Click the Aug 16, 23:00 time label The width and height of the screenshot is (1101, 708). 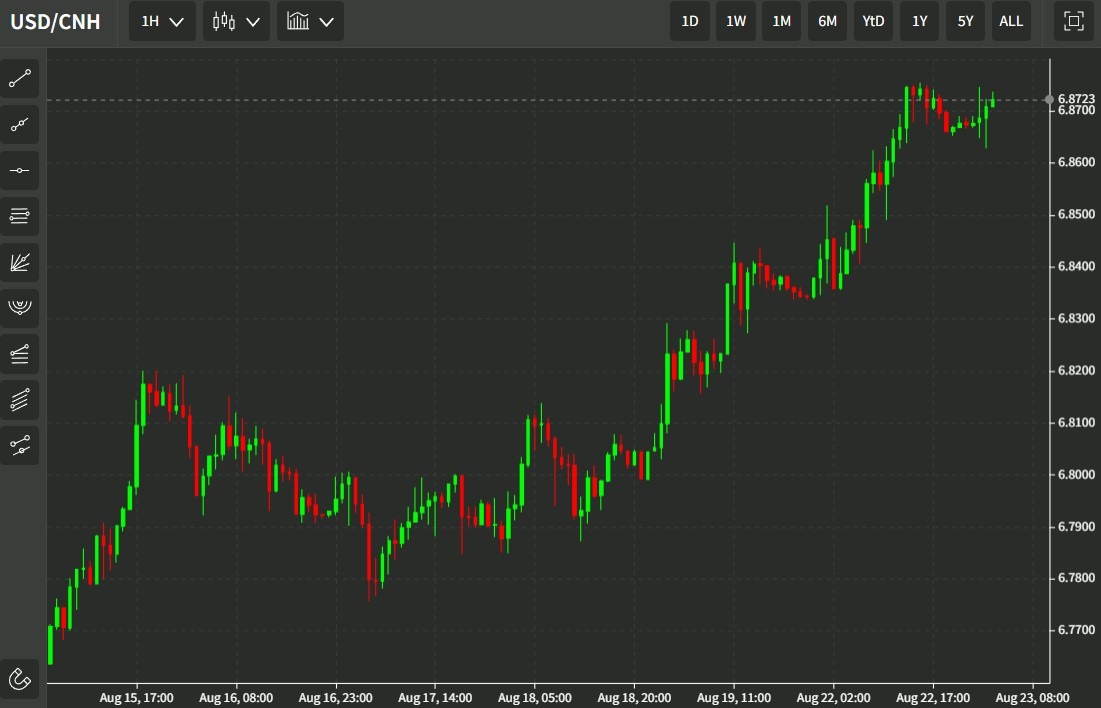click(336, 697)
